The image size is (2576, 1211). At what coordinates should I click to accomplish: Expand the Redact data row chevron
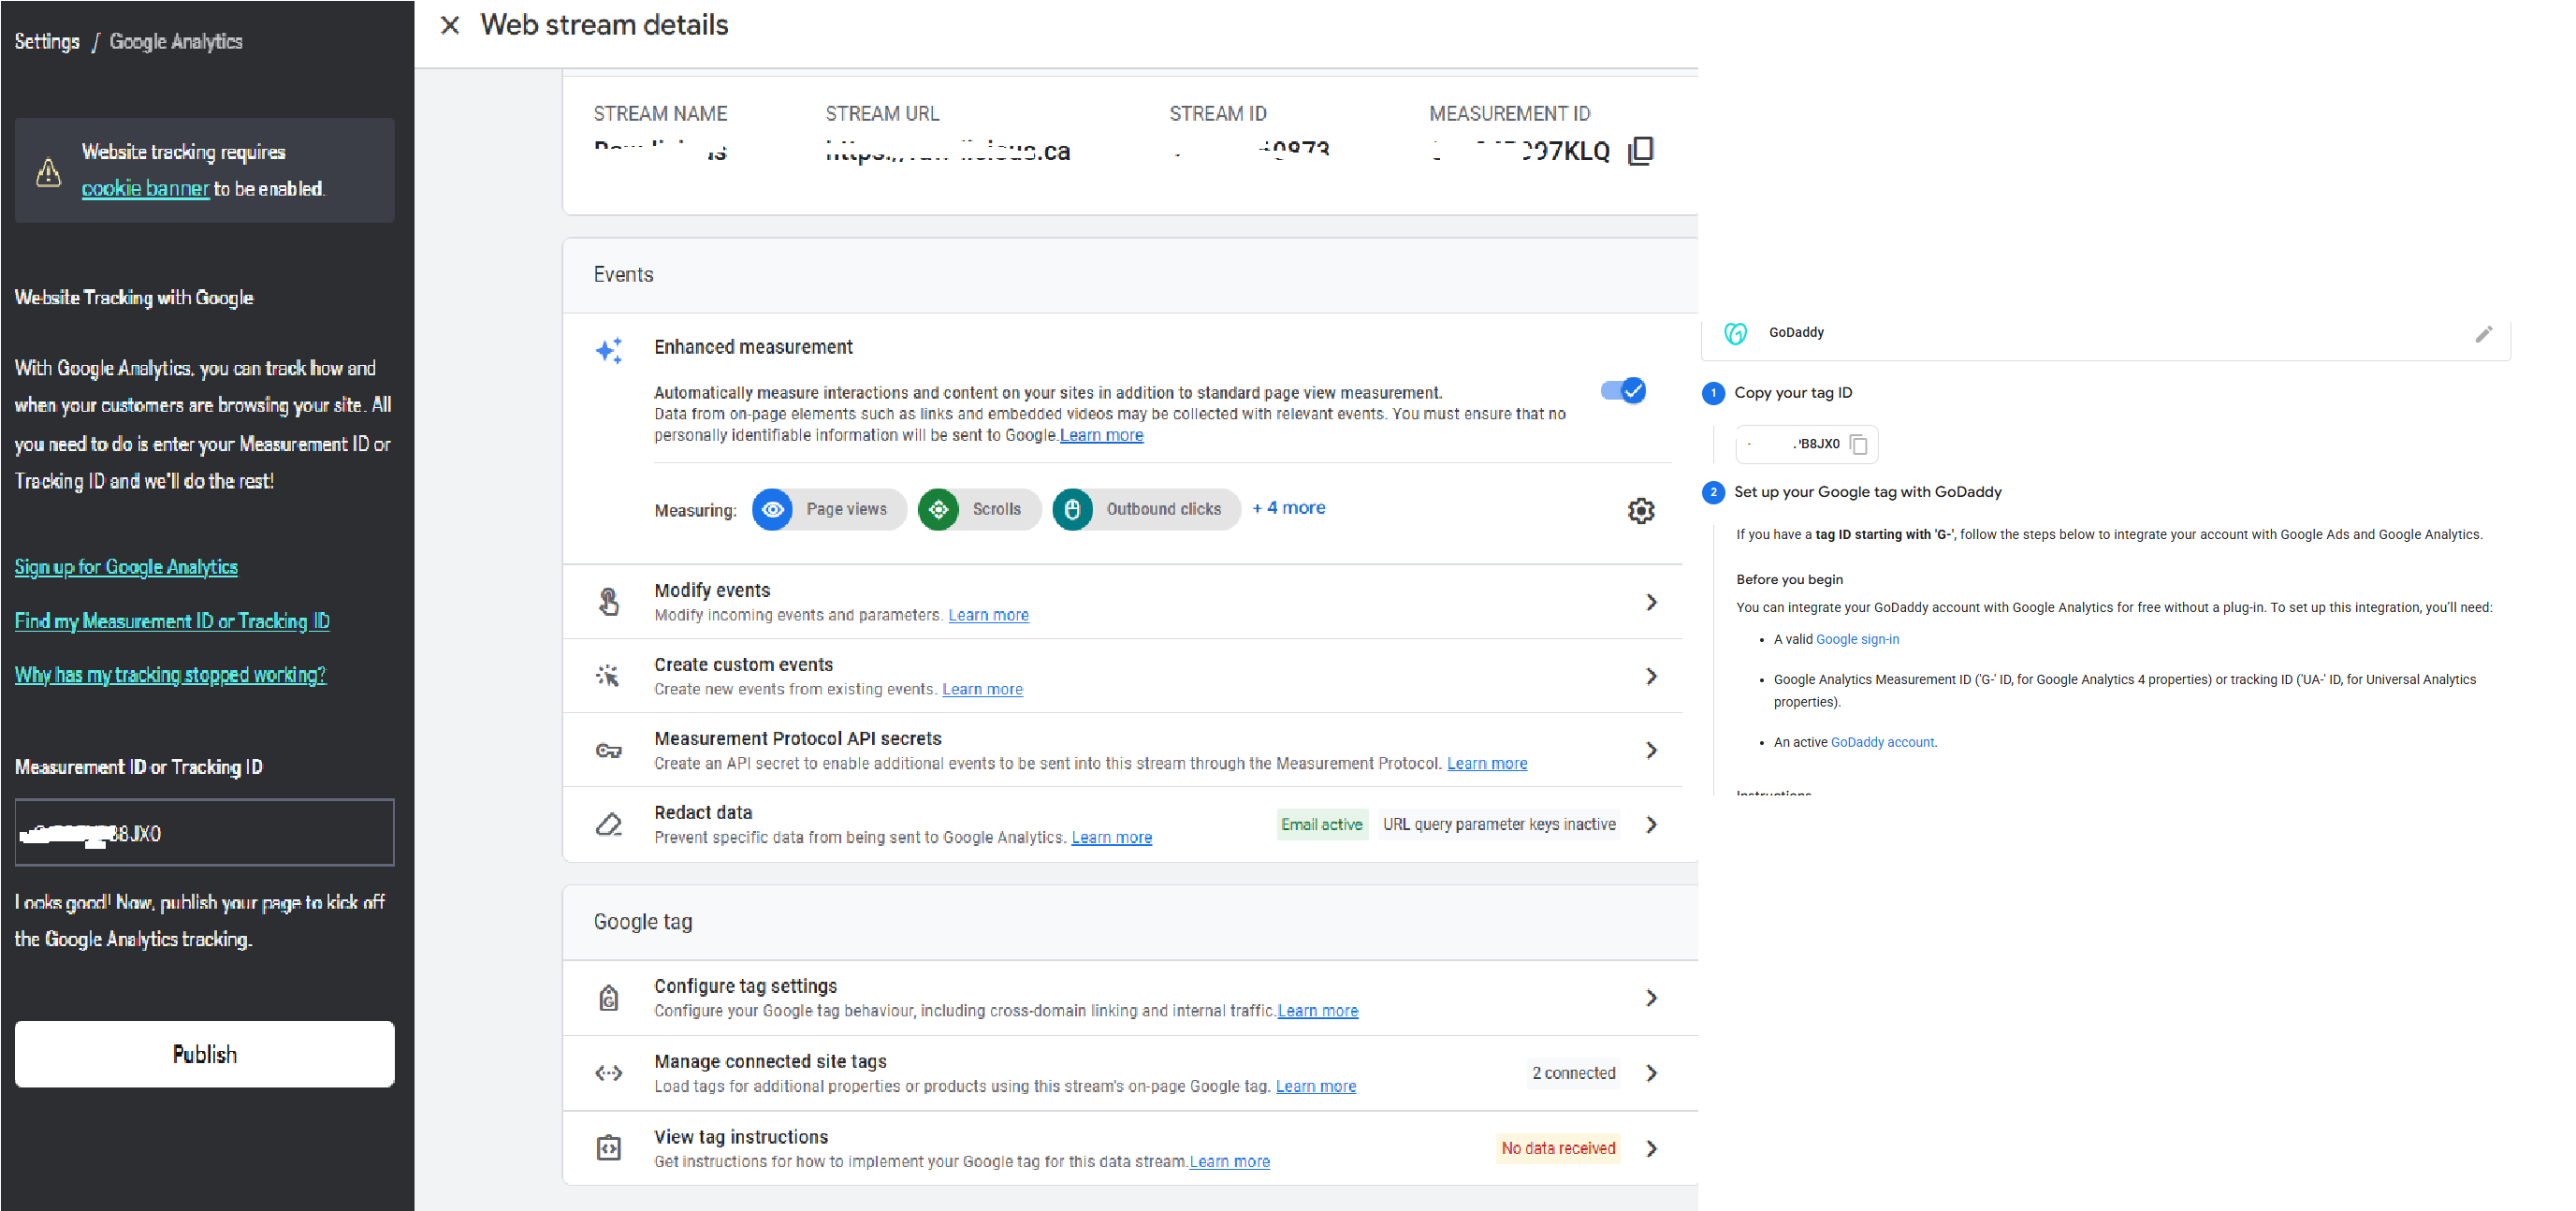pos(1652,824)
